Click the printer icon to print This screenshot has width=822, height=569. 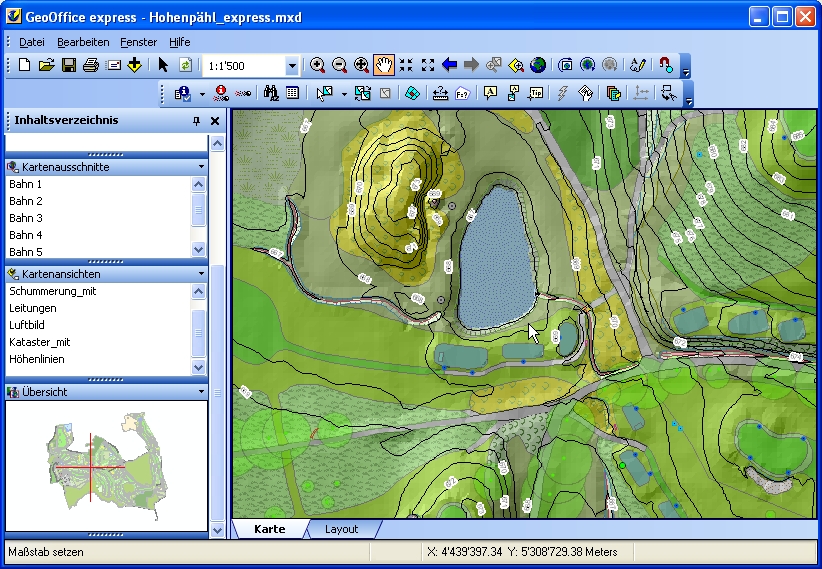pyautogui.click(x=91, y=65)
